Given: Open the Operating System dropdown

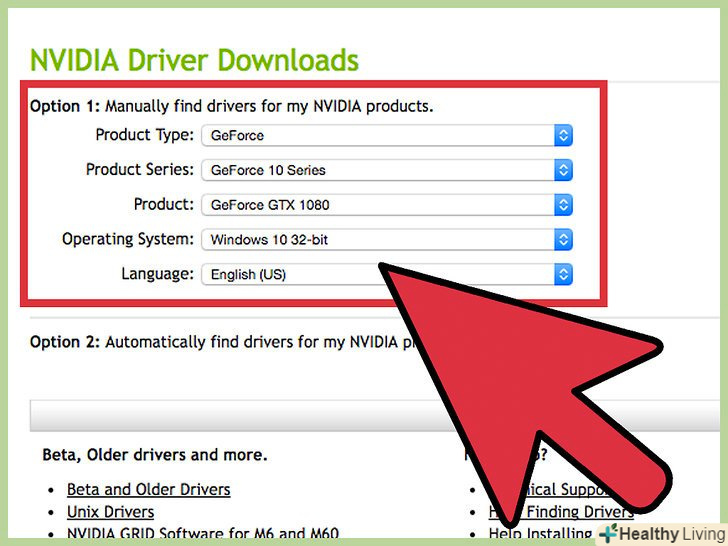Looking at the screenshot, I should coord(387,240).
